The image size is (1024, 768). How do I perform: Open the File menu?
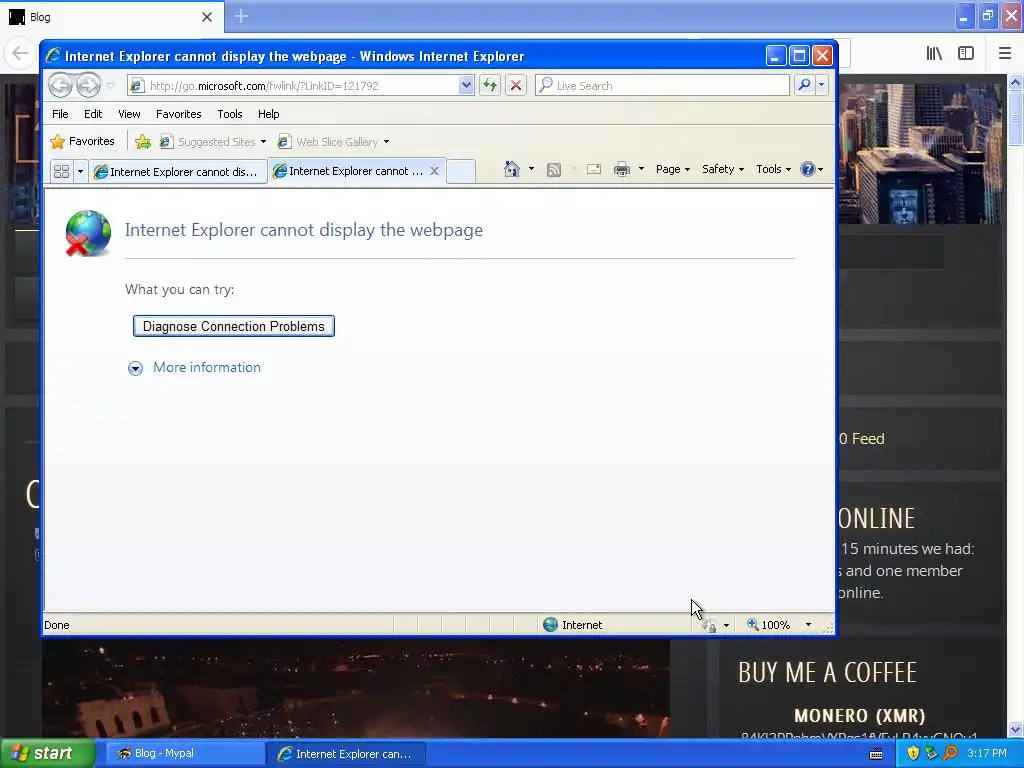point(60,114)
